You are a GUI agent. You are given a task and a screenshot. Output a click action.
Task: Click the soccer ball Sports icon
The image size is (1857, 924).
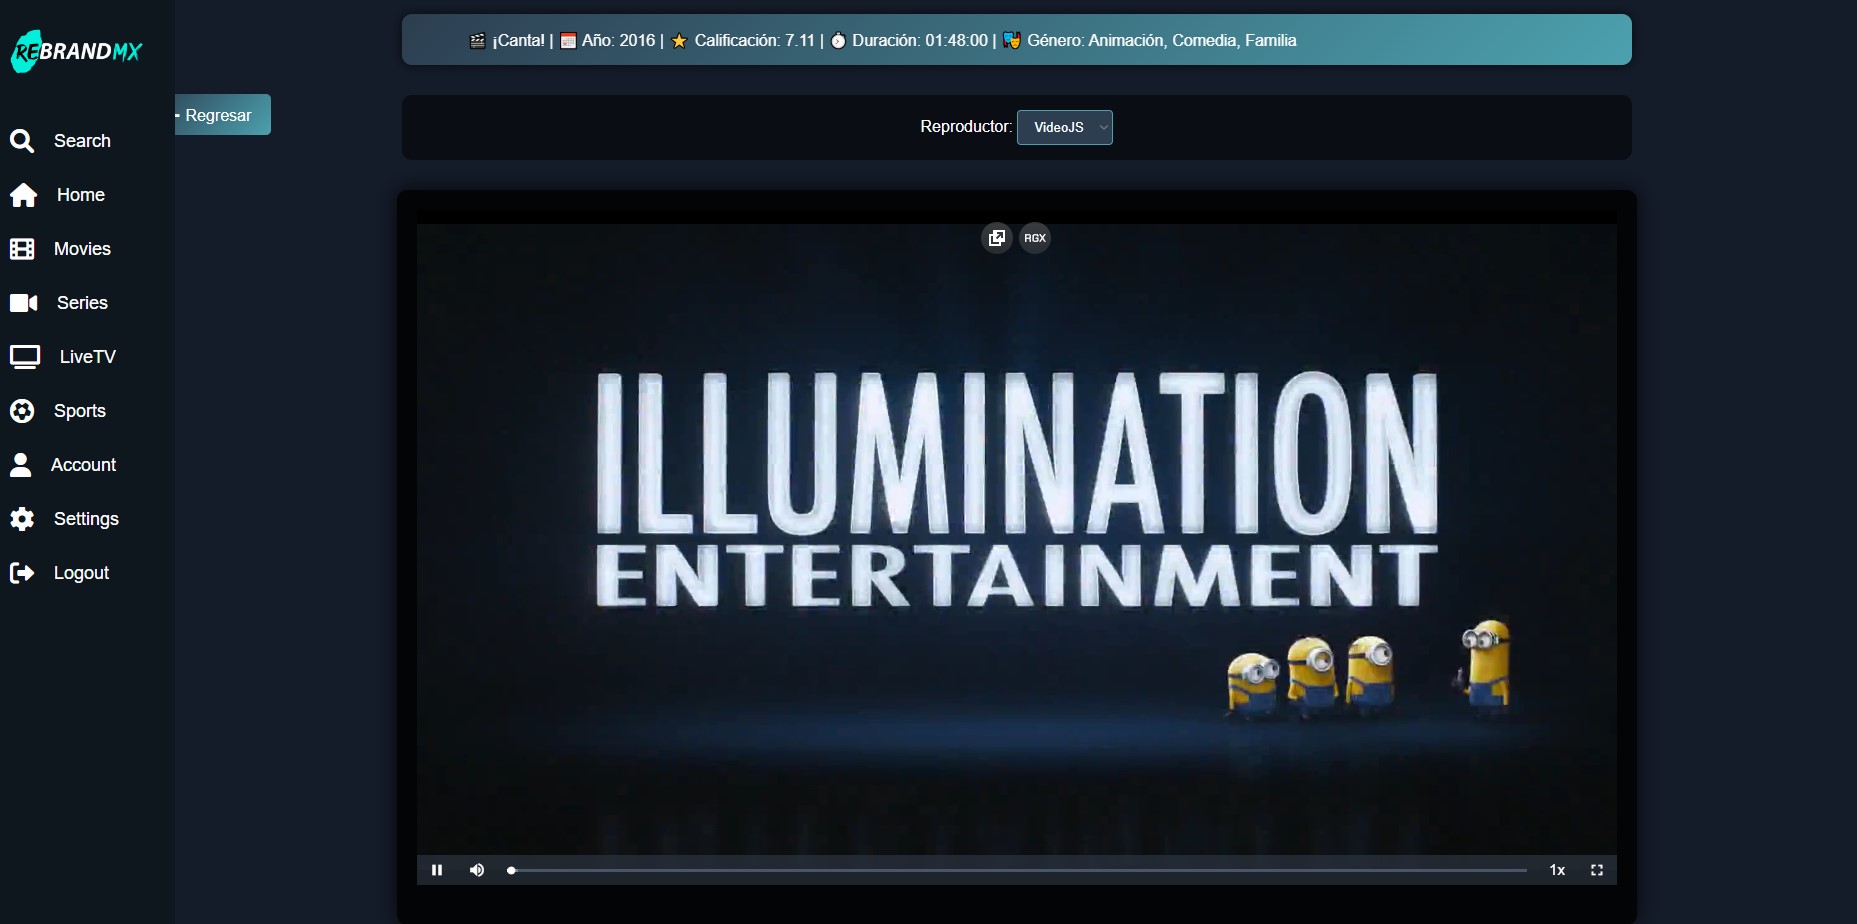pos(22,411)
